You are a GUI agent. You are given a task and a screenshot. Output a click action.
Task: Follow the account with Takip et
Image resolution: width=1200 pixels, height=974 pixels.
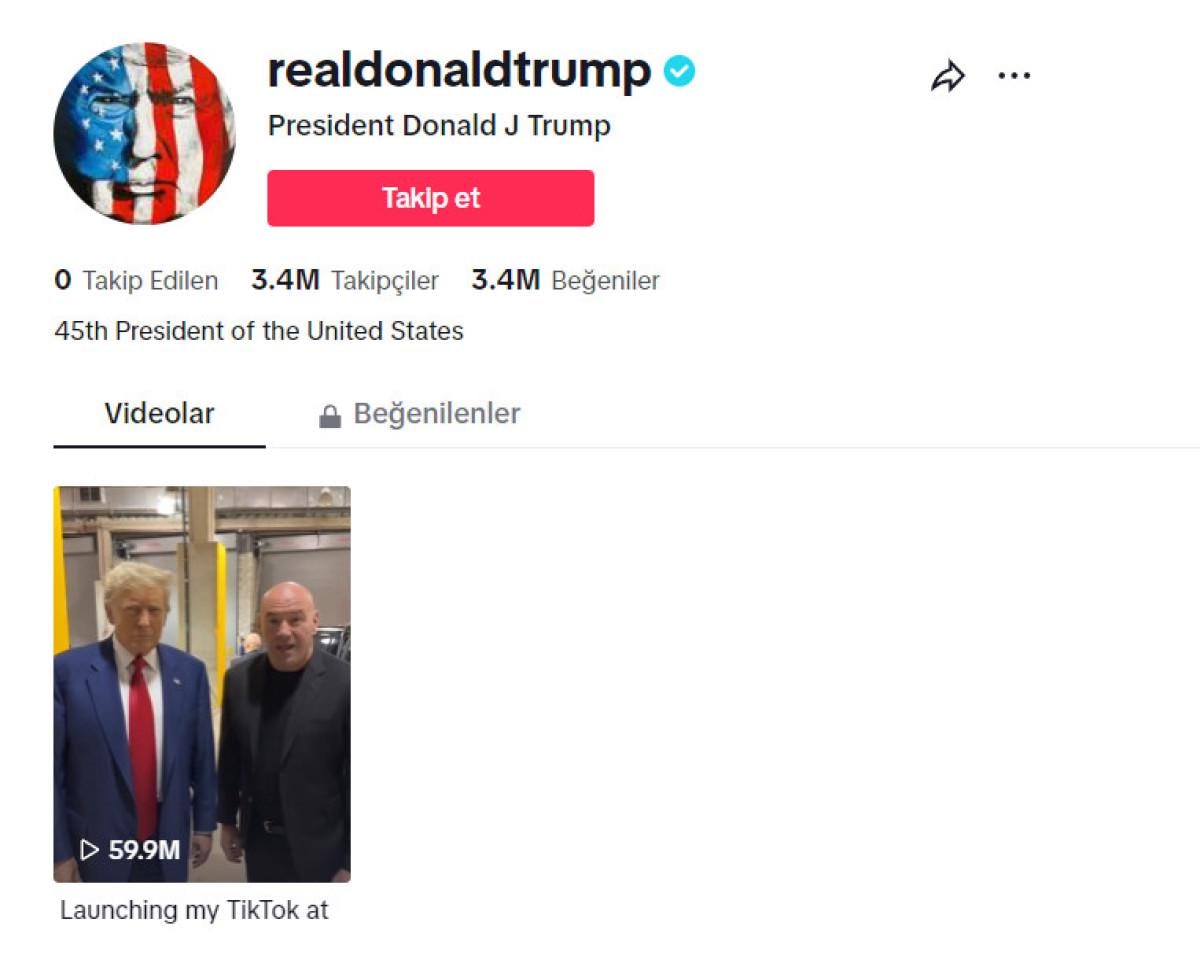pyautogui.click(x=431, y=198)
